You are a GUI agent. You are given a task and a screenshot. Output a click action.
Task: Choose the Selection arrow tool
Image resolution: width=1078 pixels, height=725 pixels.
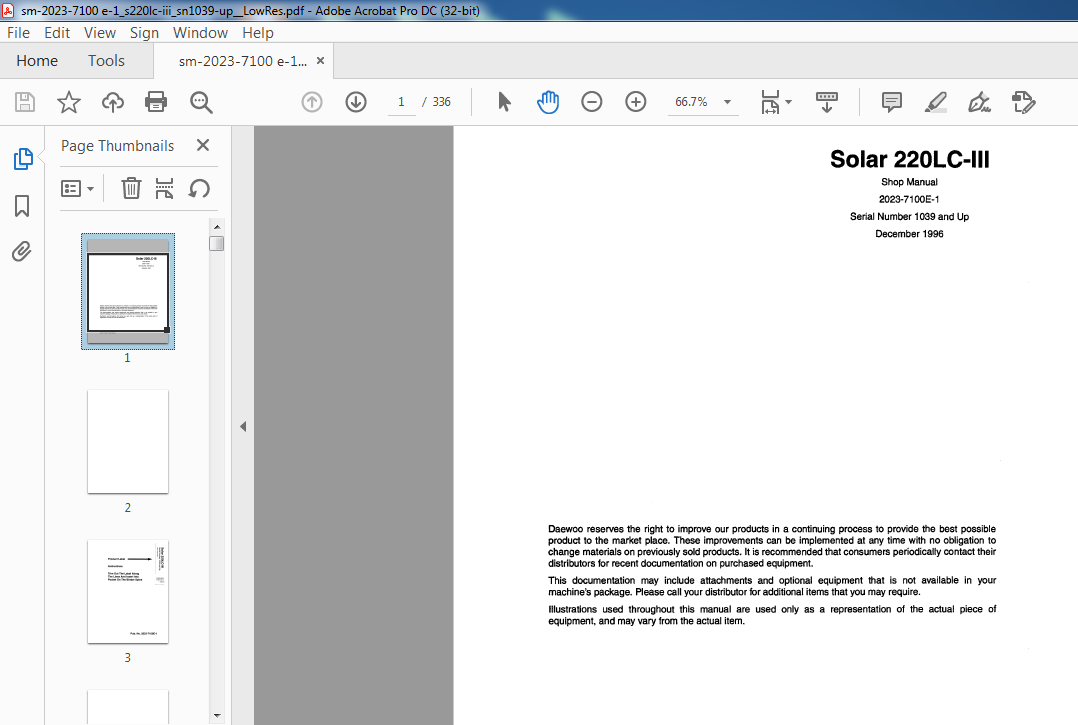[x=504, y=102]
